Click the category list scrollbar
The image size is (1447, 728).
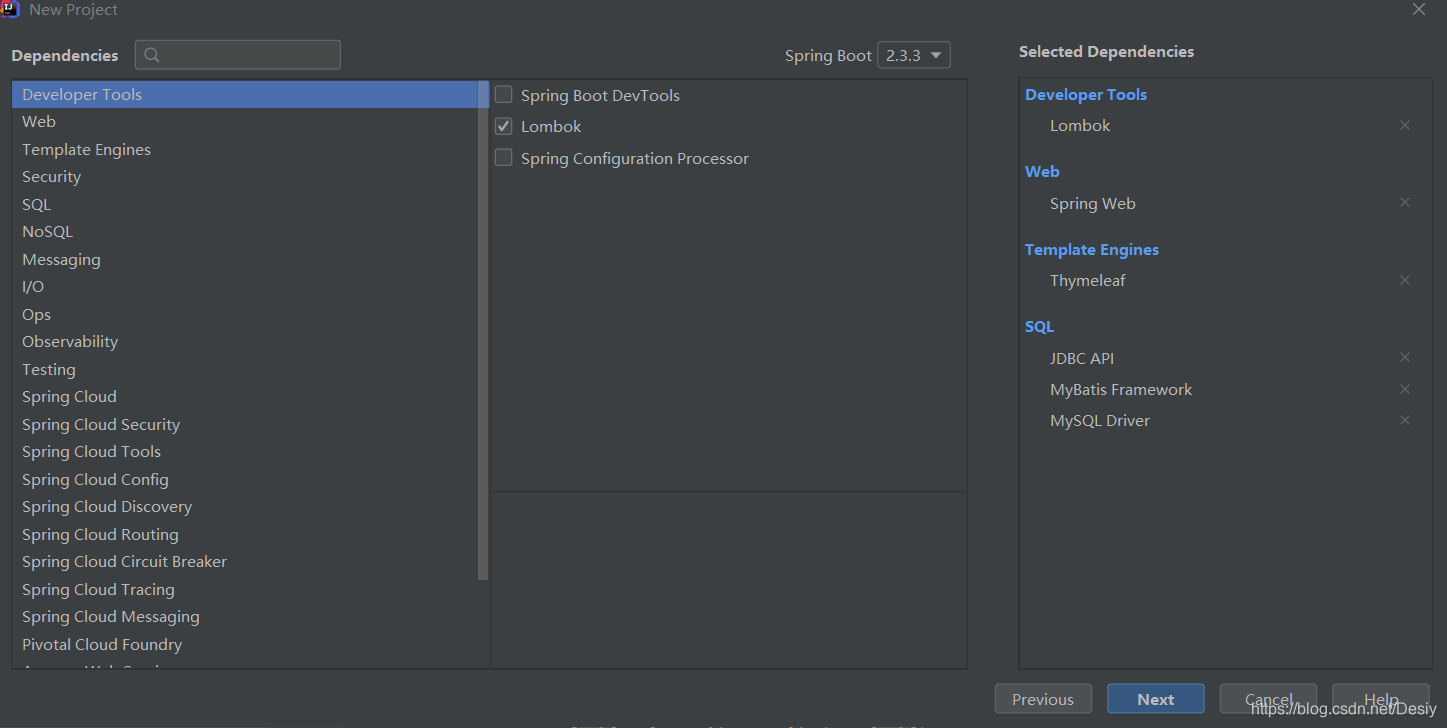click(484, 331)
